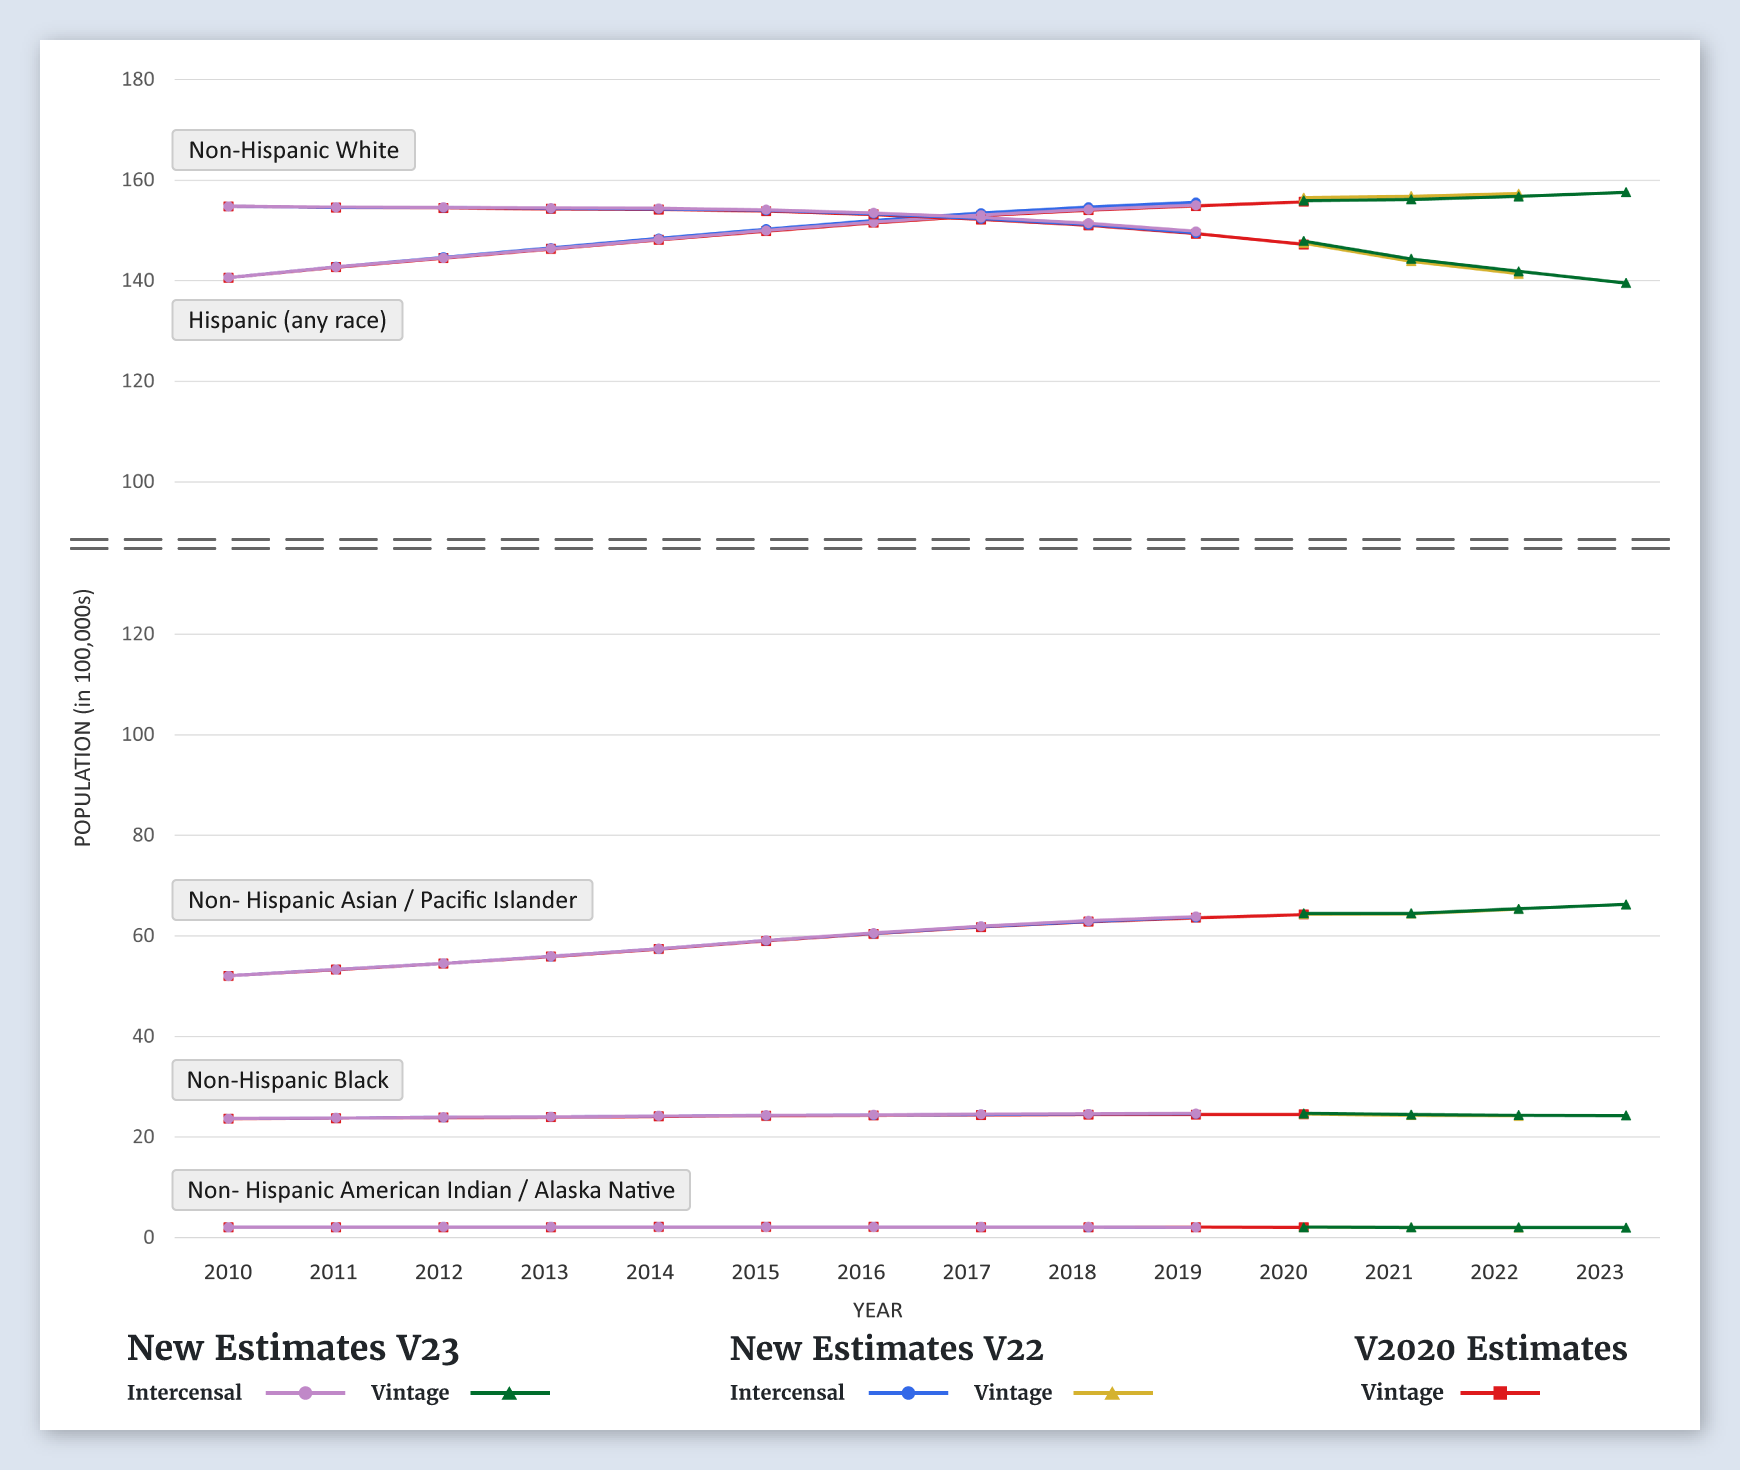Click the New Estimates V23 heading

coord(293,1348)
